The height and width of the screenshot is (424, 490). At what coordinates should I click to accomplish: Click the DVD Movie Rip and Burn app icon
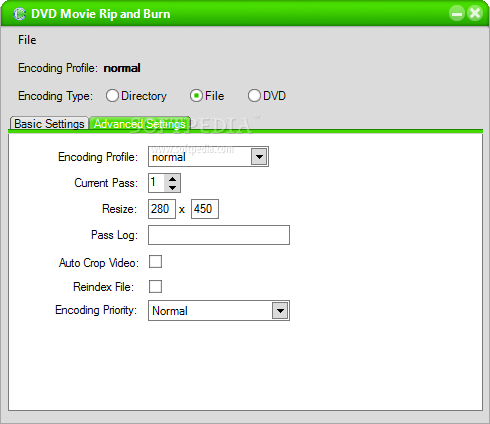(19, 14)
